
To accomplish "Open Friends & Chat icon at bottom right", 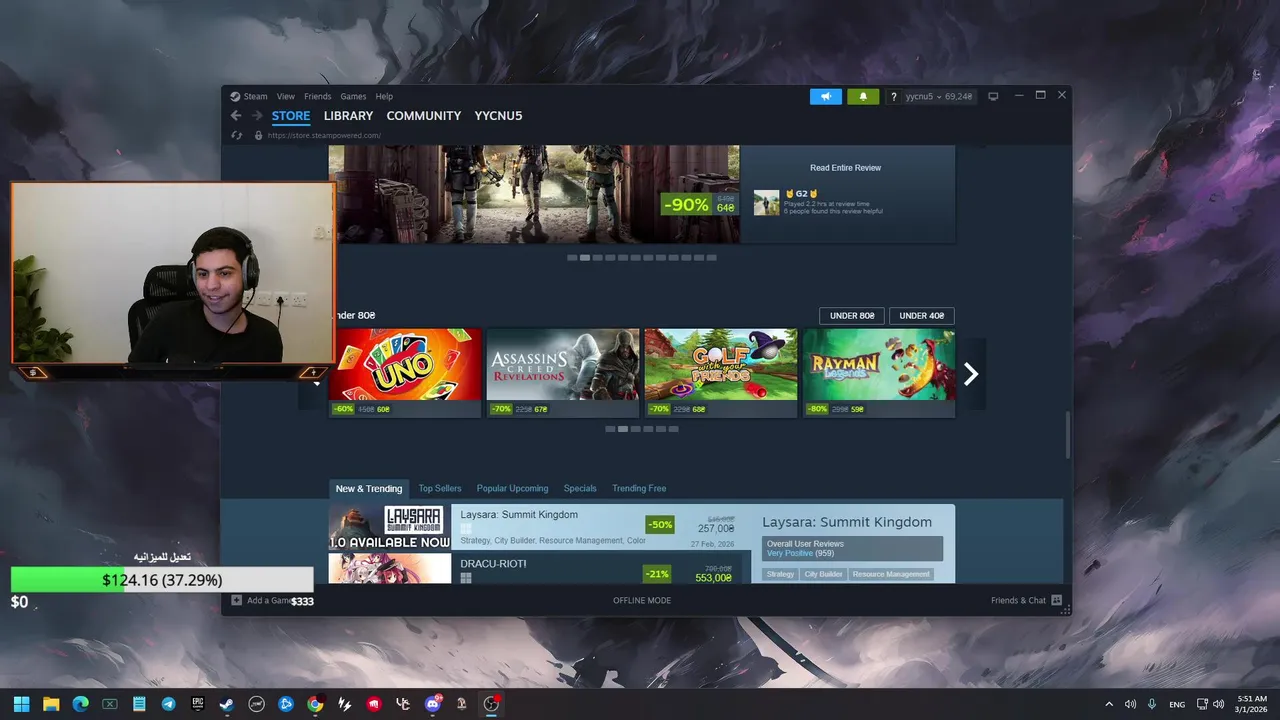I will (x=1056, y=600).
